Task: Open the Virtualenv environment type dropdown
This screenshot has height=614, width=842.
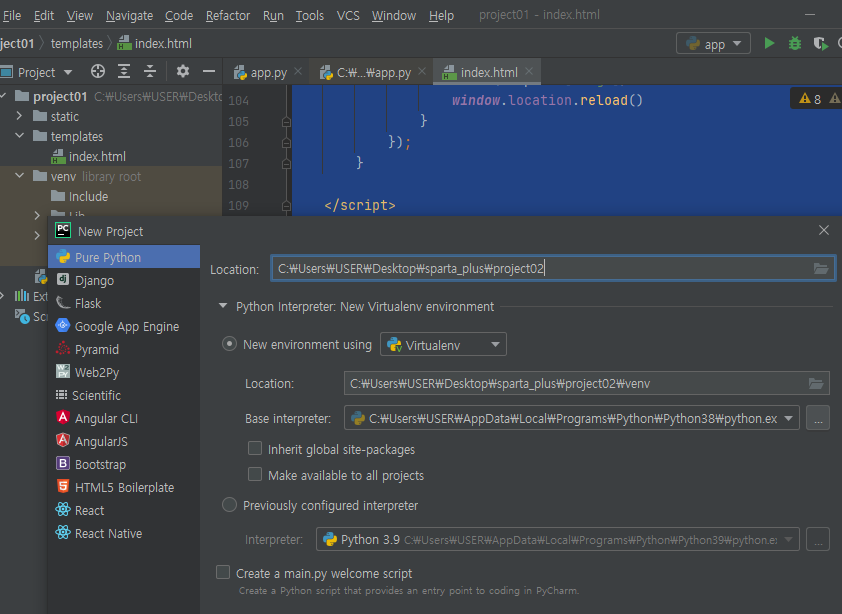Action: tap(443, 345)
